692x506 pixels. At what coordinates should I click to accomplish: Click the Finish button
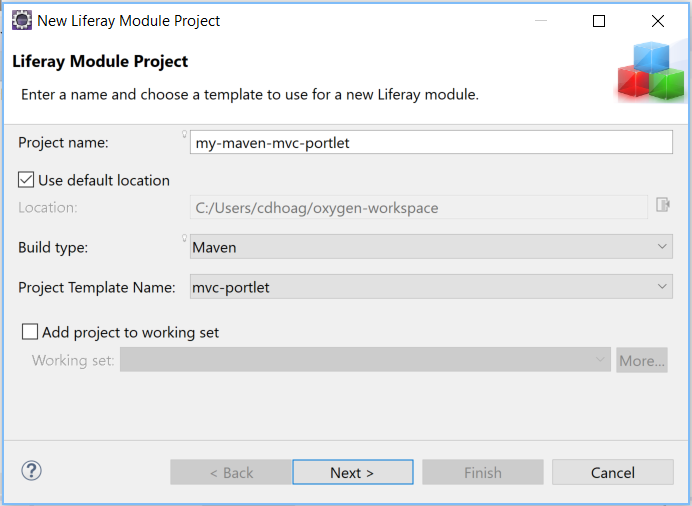(483, 472)
